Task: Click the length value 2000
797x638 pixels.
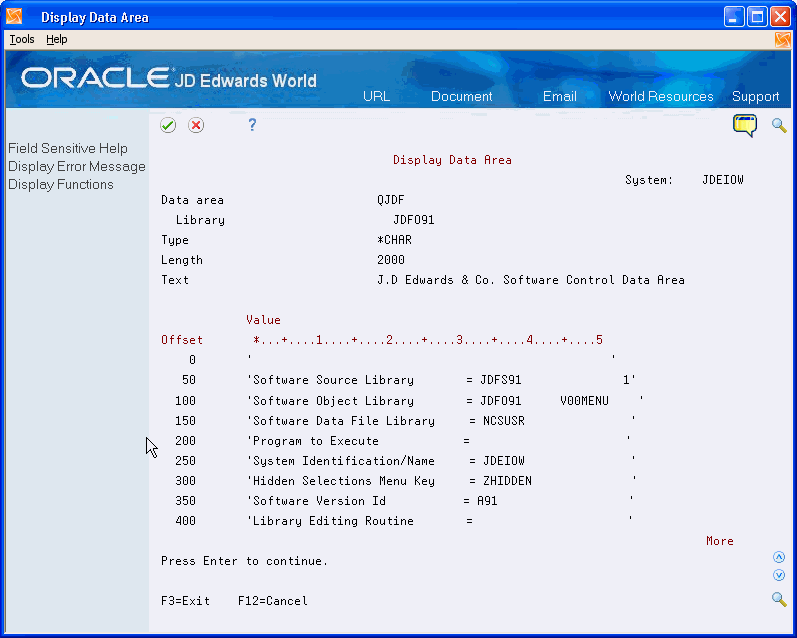Action: [x=390, y=260]
